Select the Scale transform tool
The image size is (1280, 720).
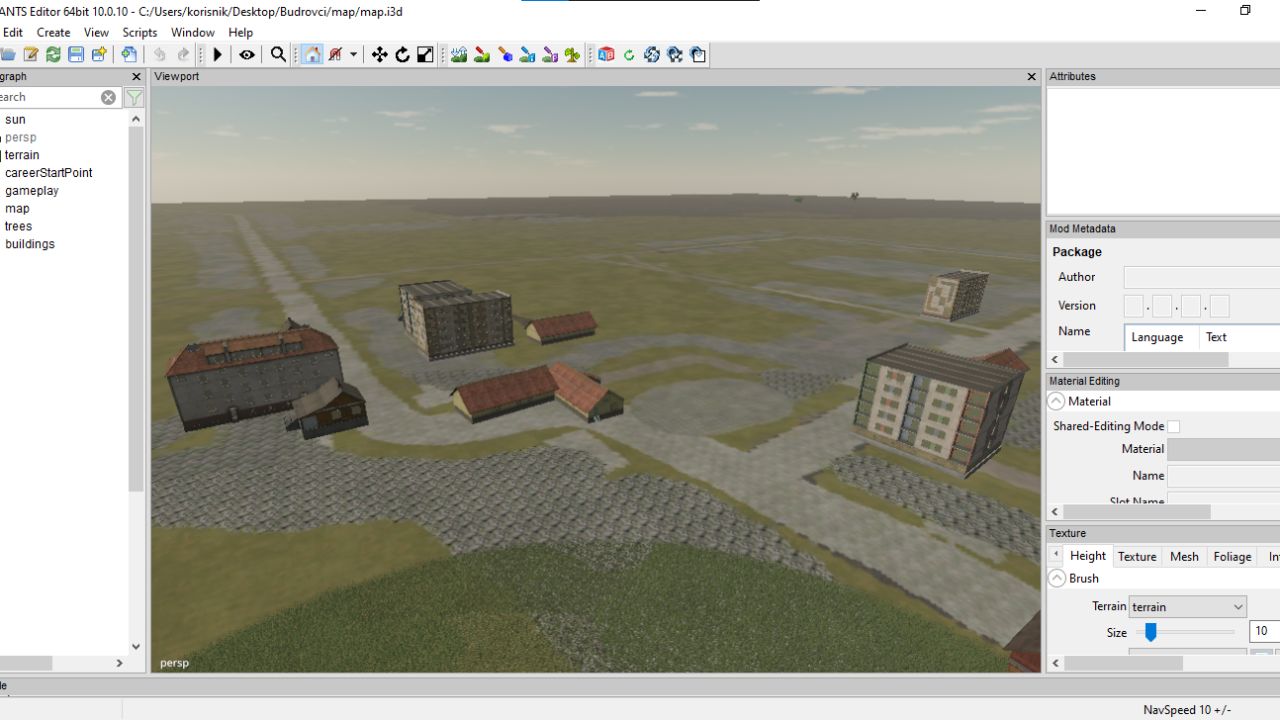425,55
